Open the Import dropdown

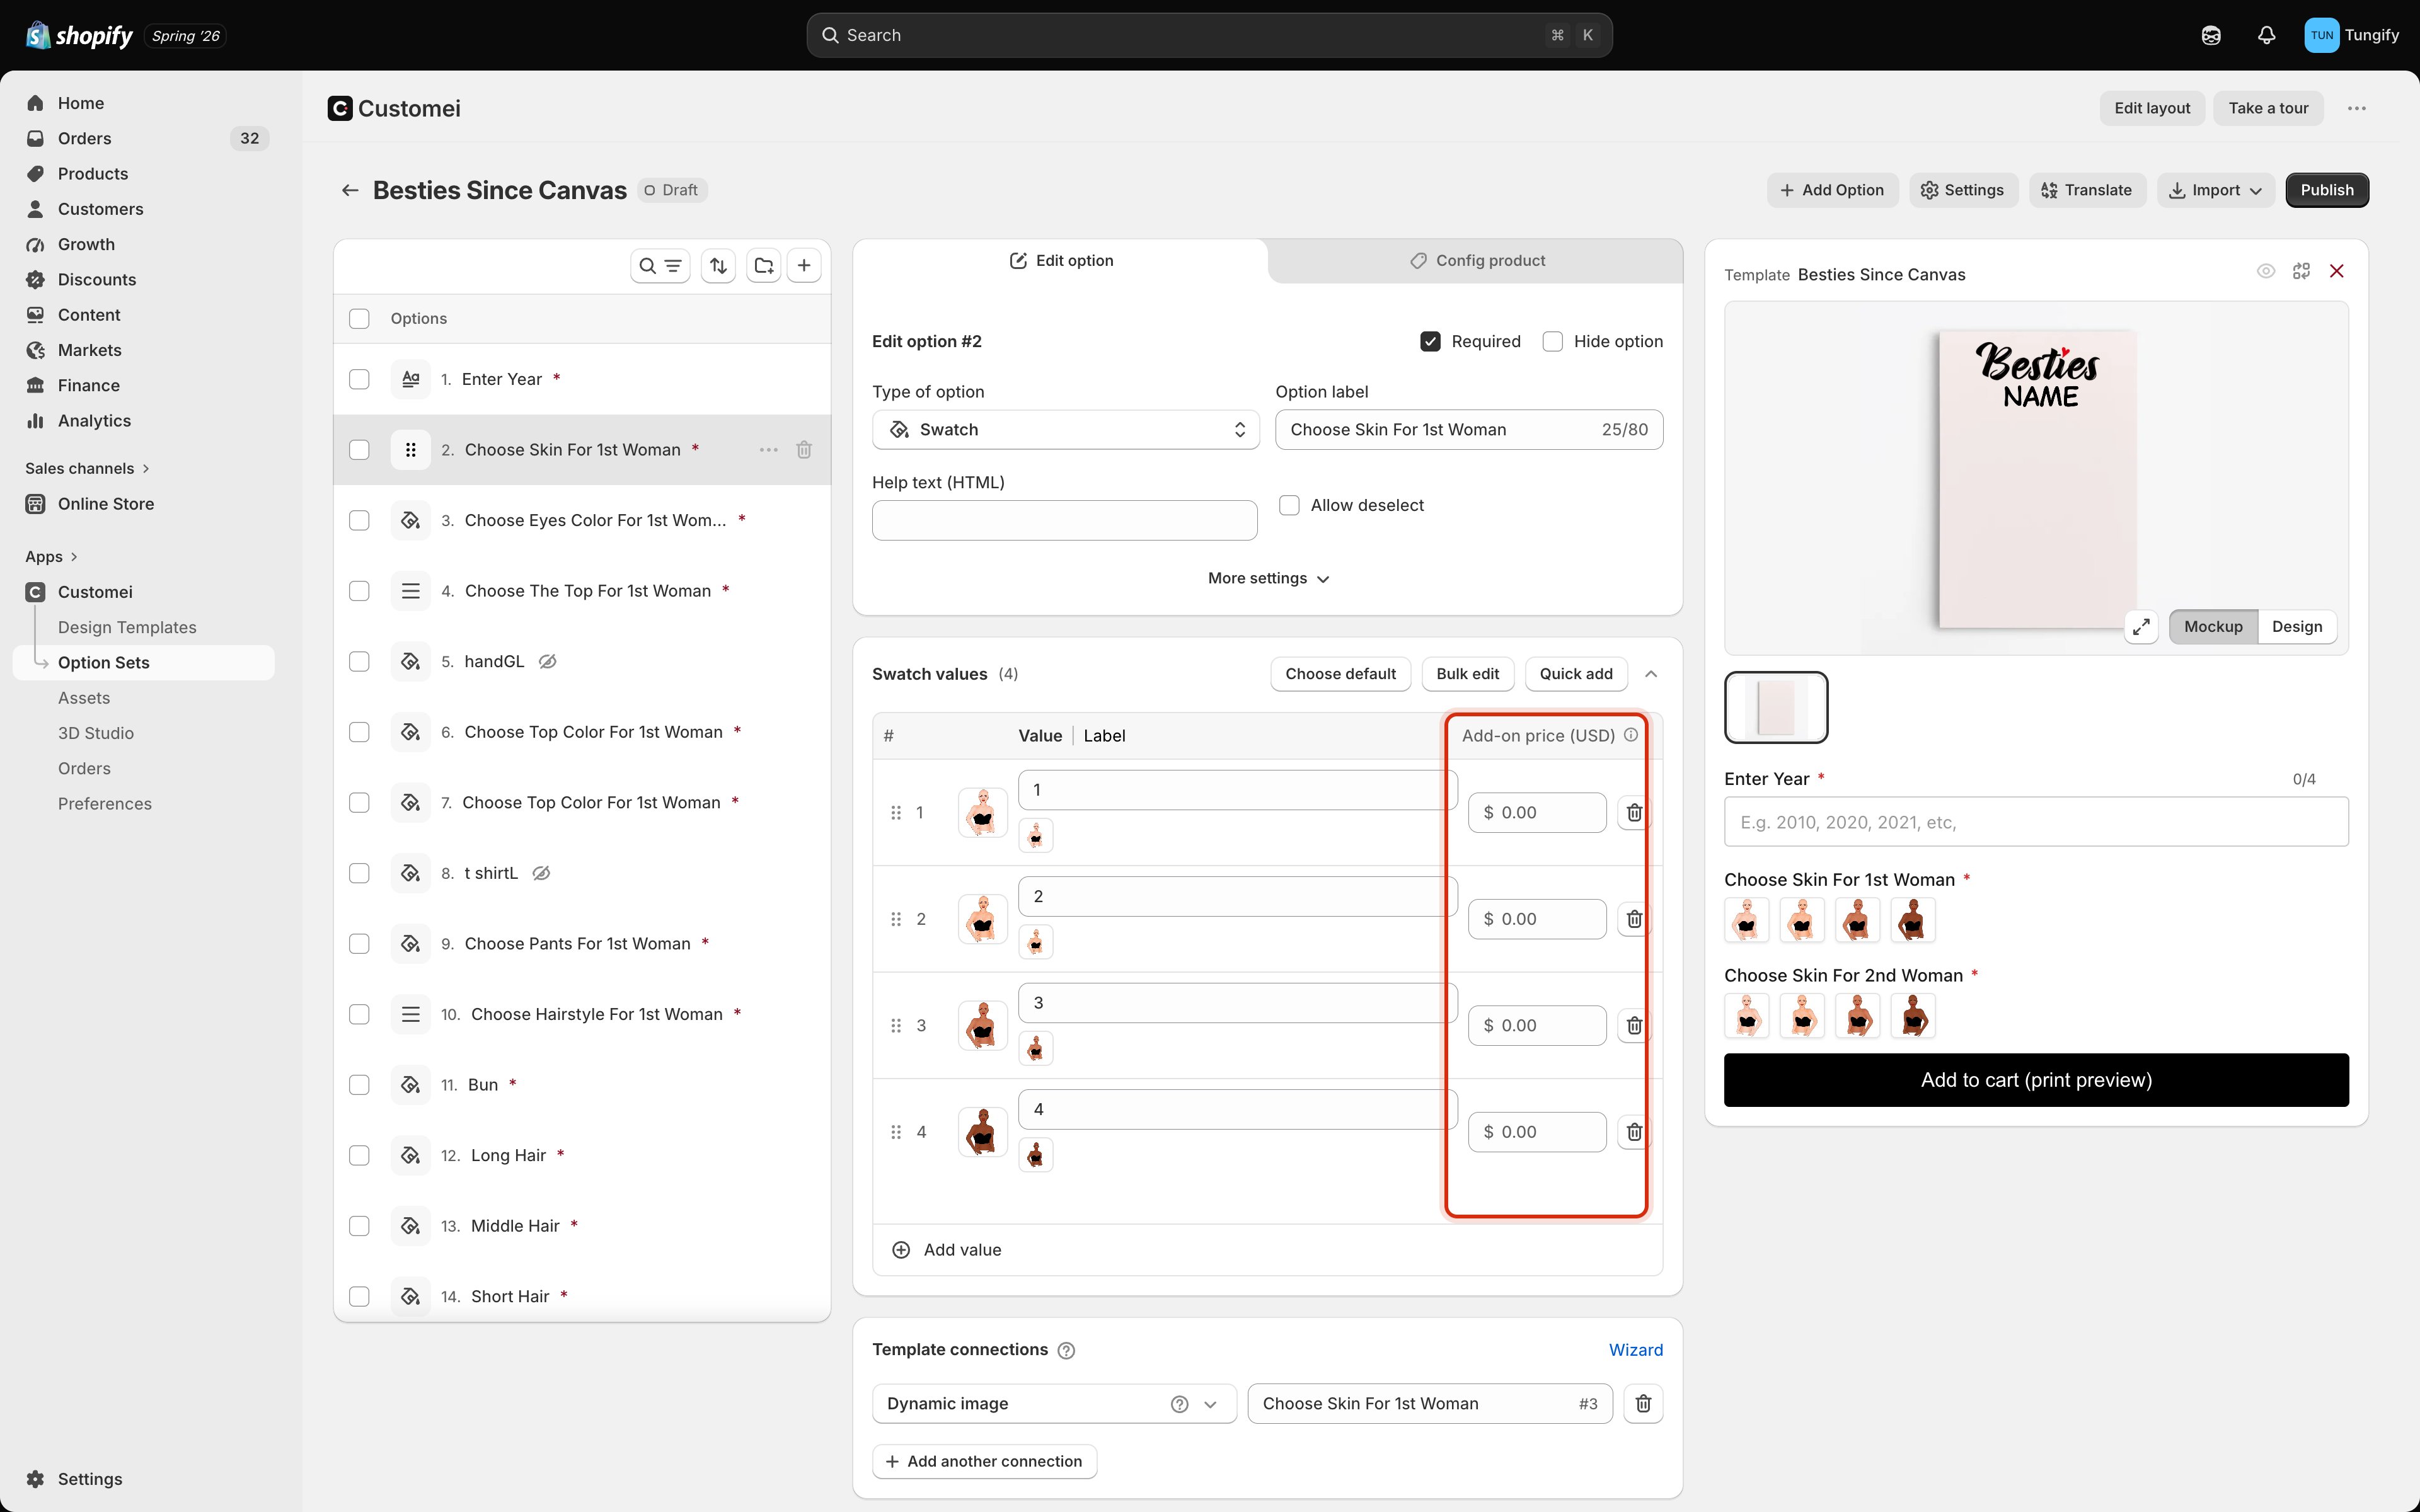[x=2215, y=190]
